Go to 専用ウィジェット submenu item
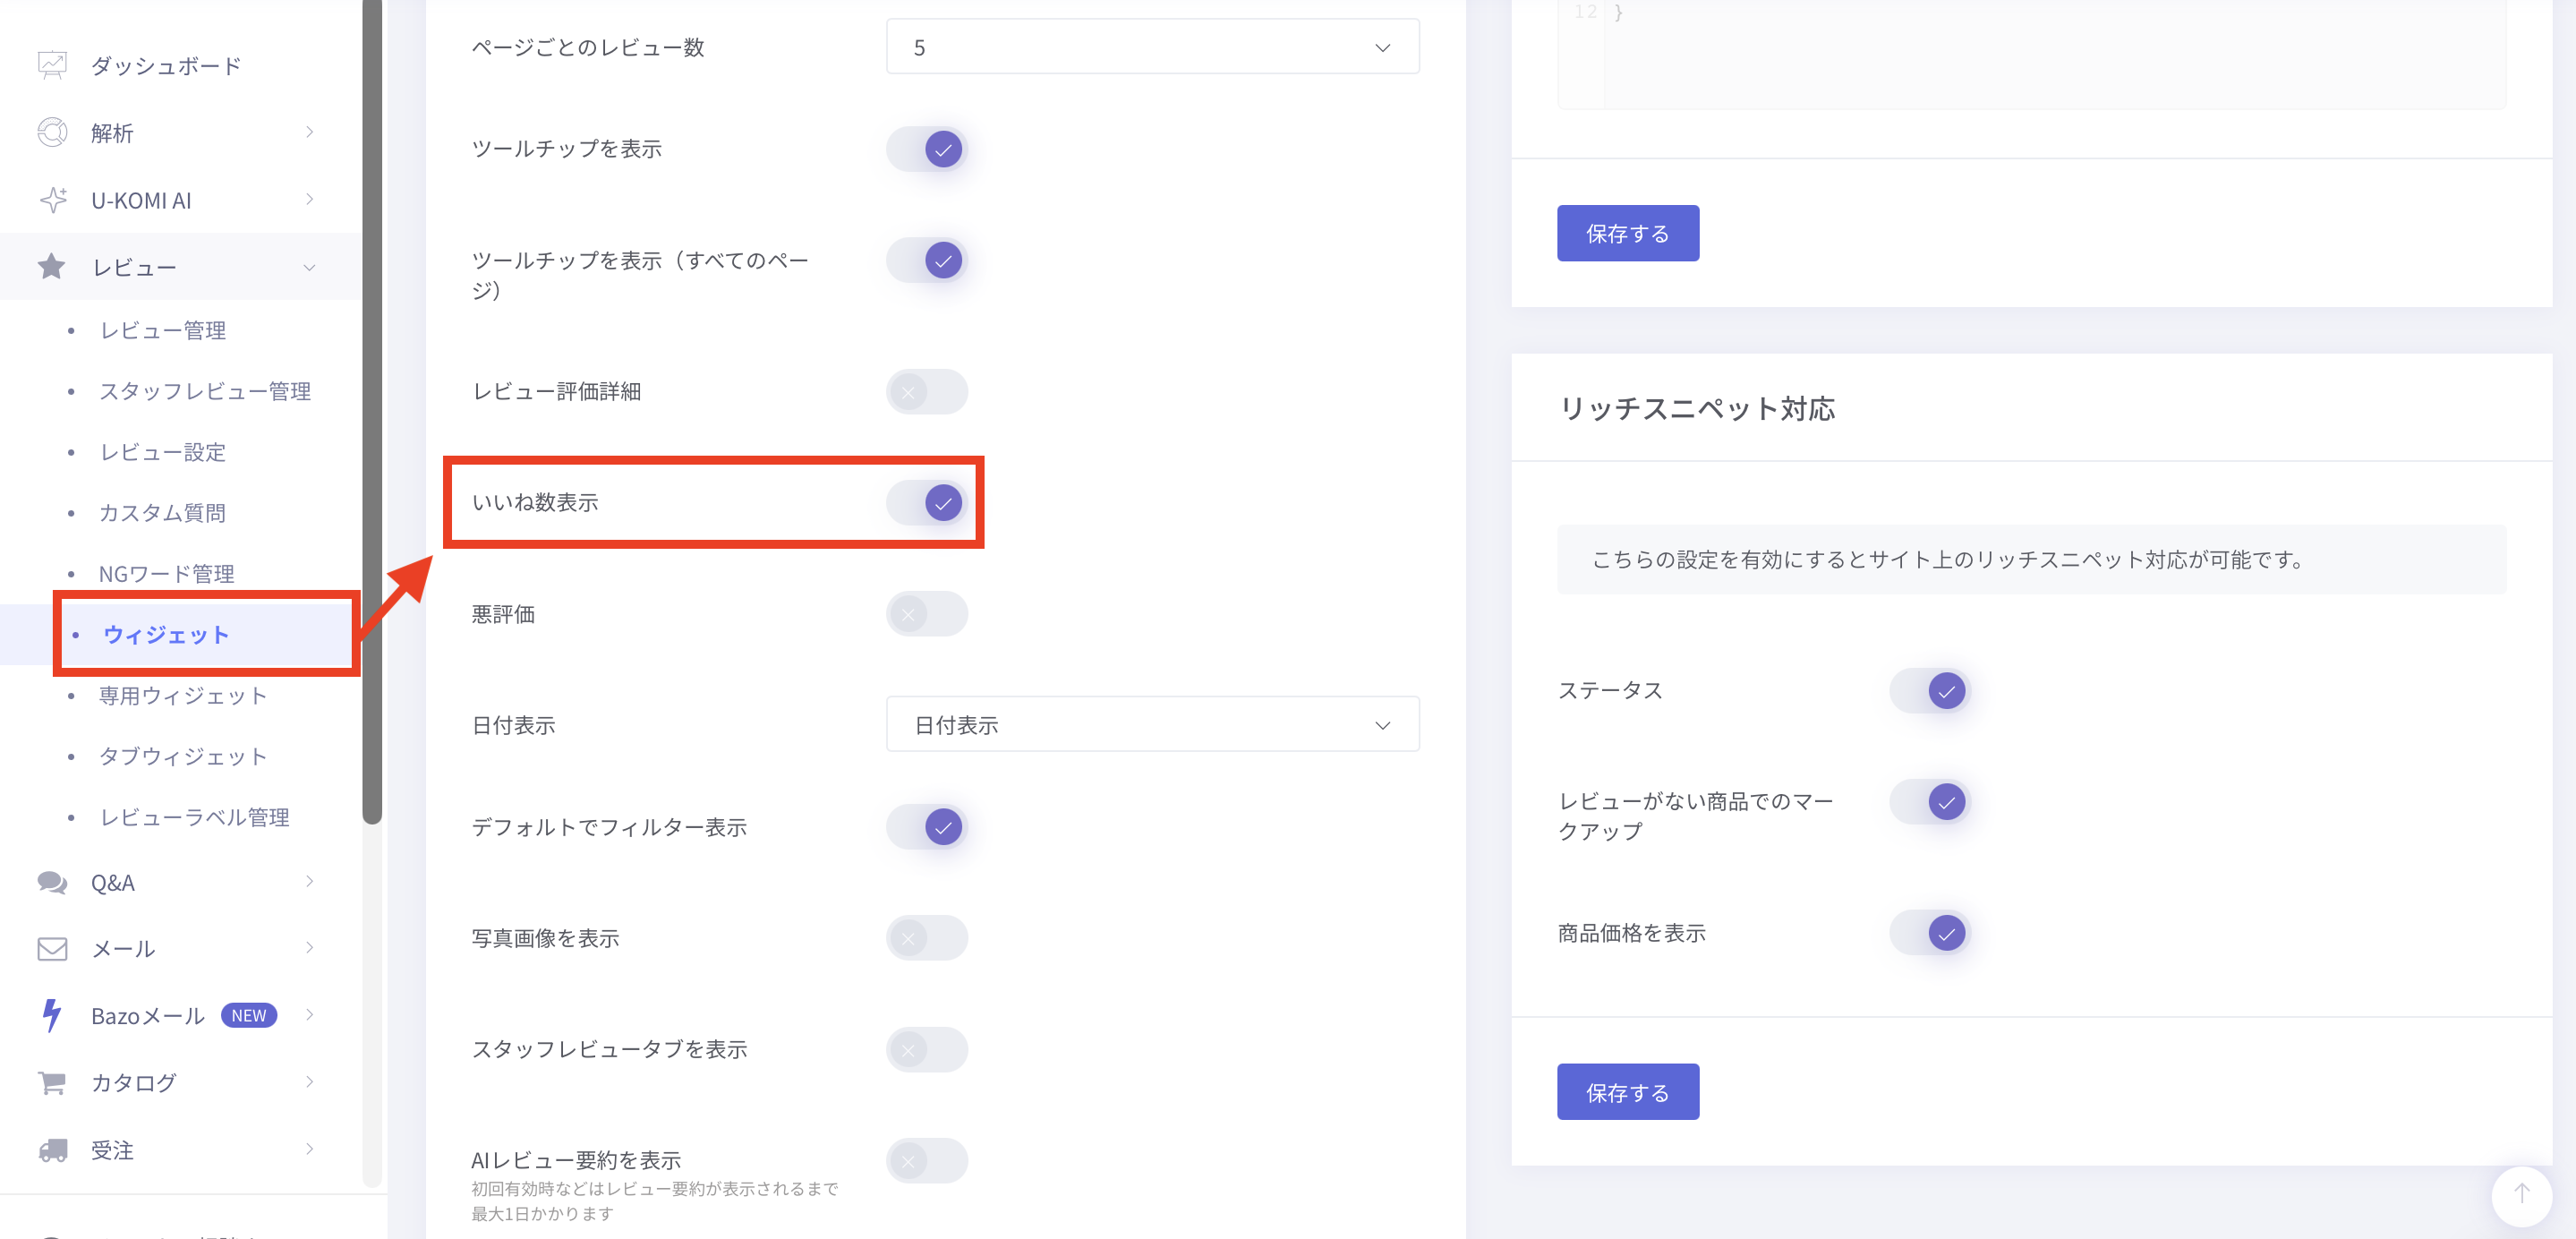Screen dimensions: 2576x1239 [x=183, y=695]
